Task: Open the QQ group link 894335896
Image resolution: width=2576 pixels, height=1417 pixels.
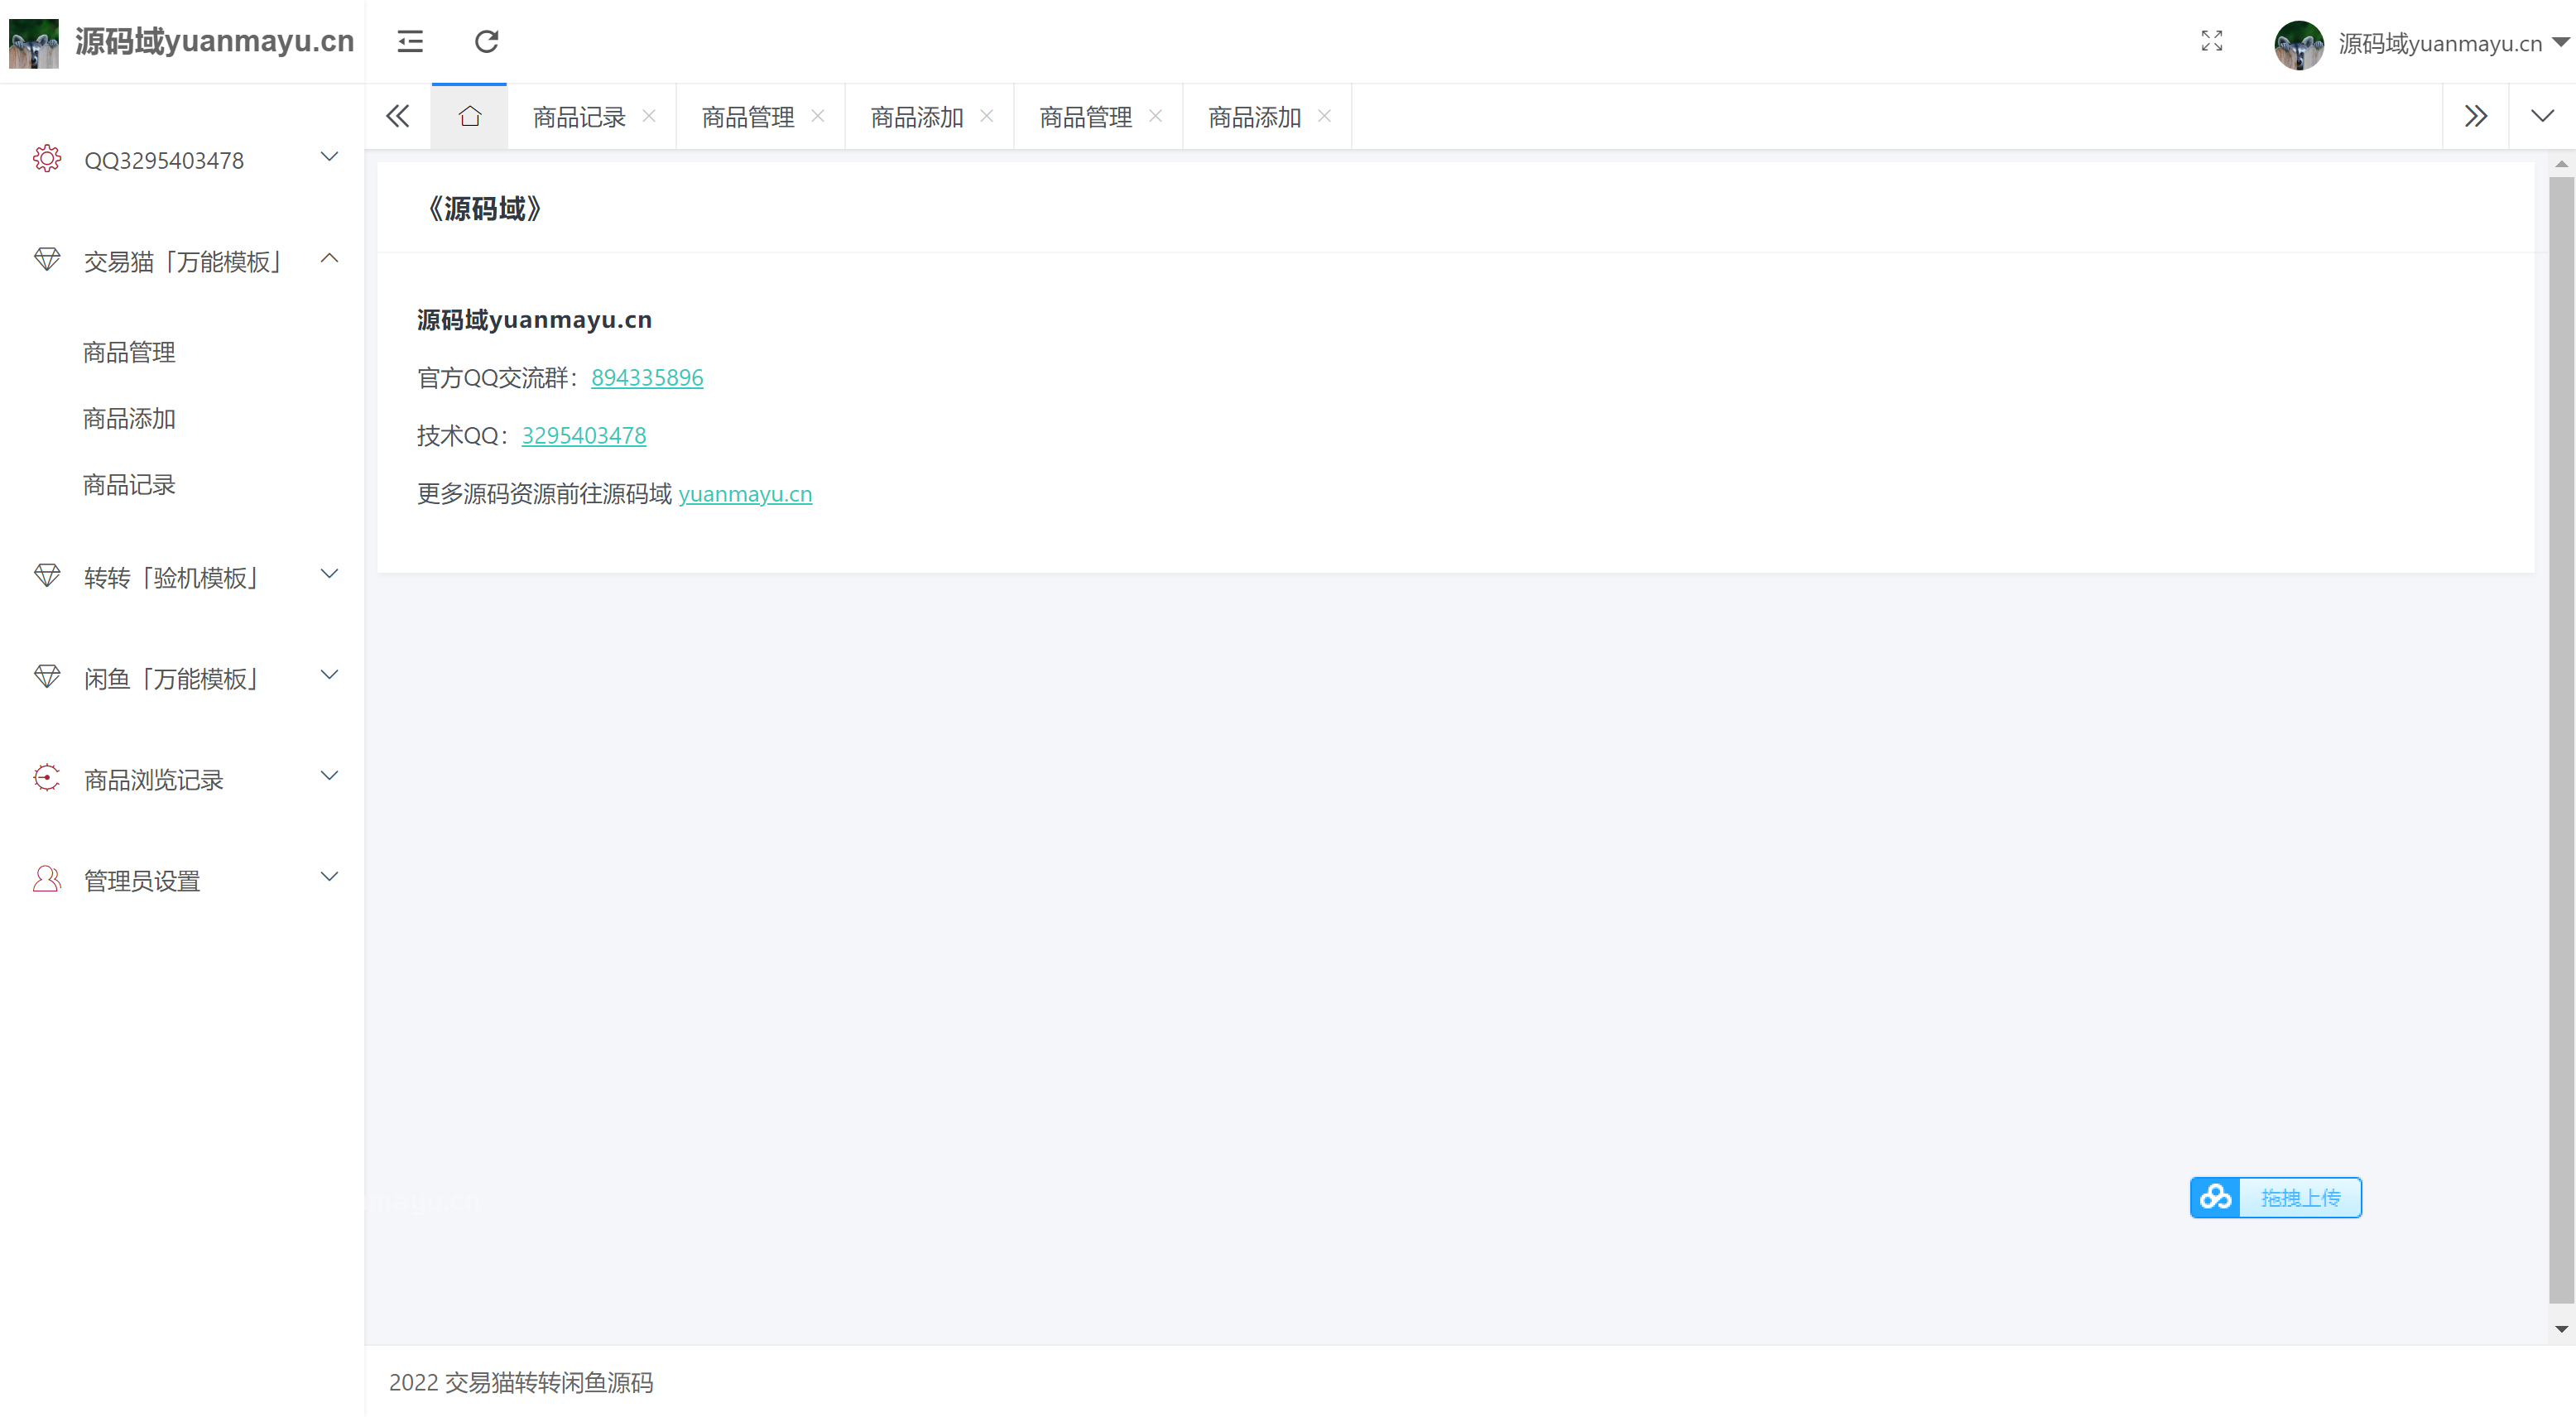Action: coord(647,378)
